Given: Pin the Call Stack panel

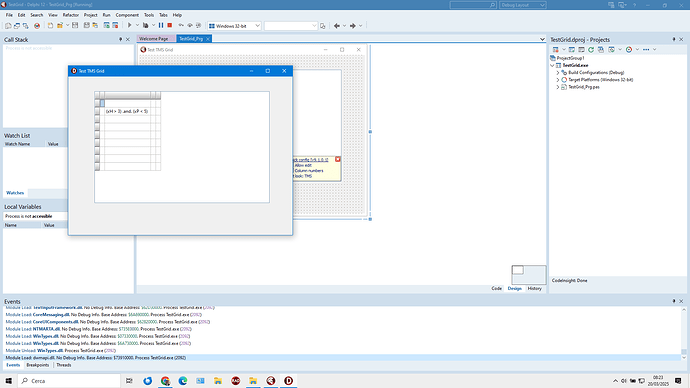Looking at the screenshot, I should point(120,40).
